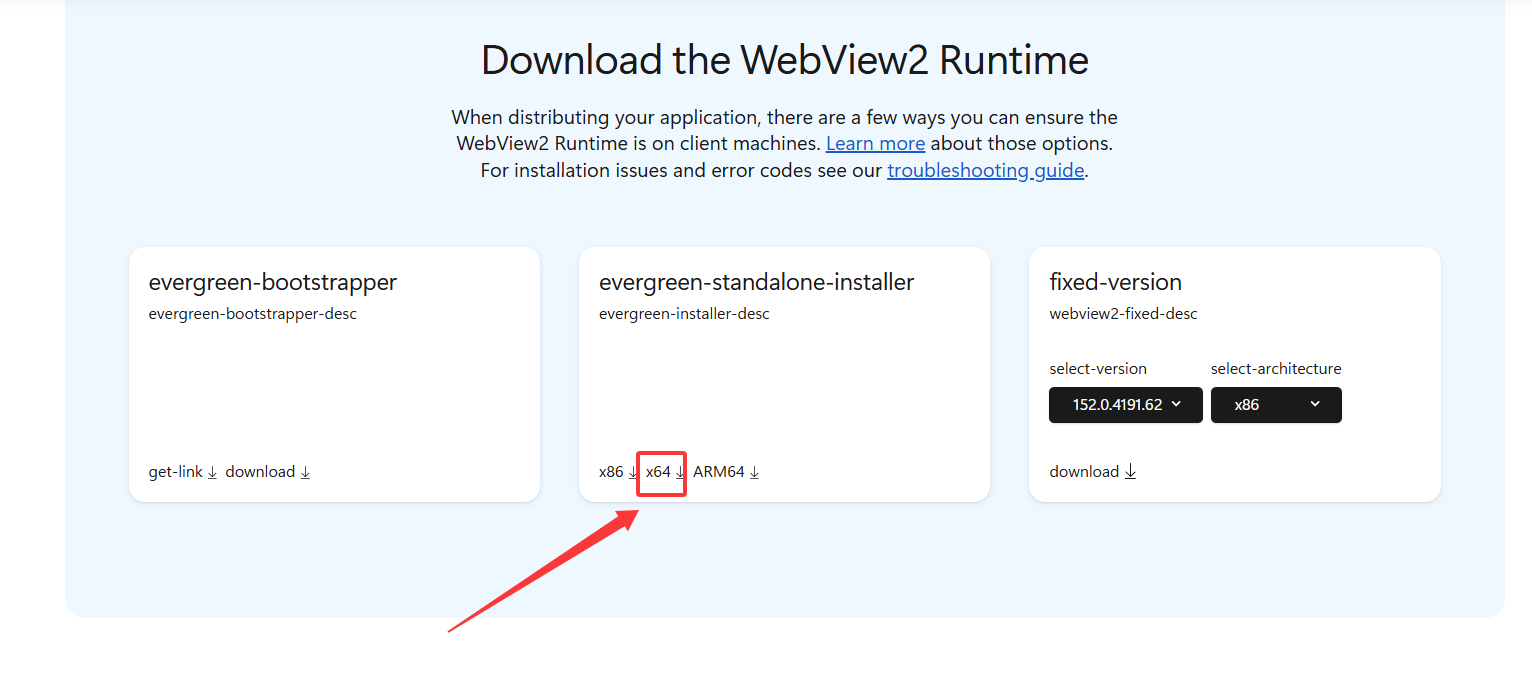Viewport: 1532px width, 681px height.
Task: Click download in evergreen-bootstrapper card
Action: coord(268,472)
